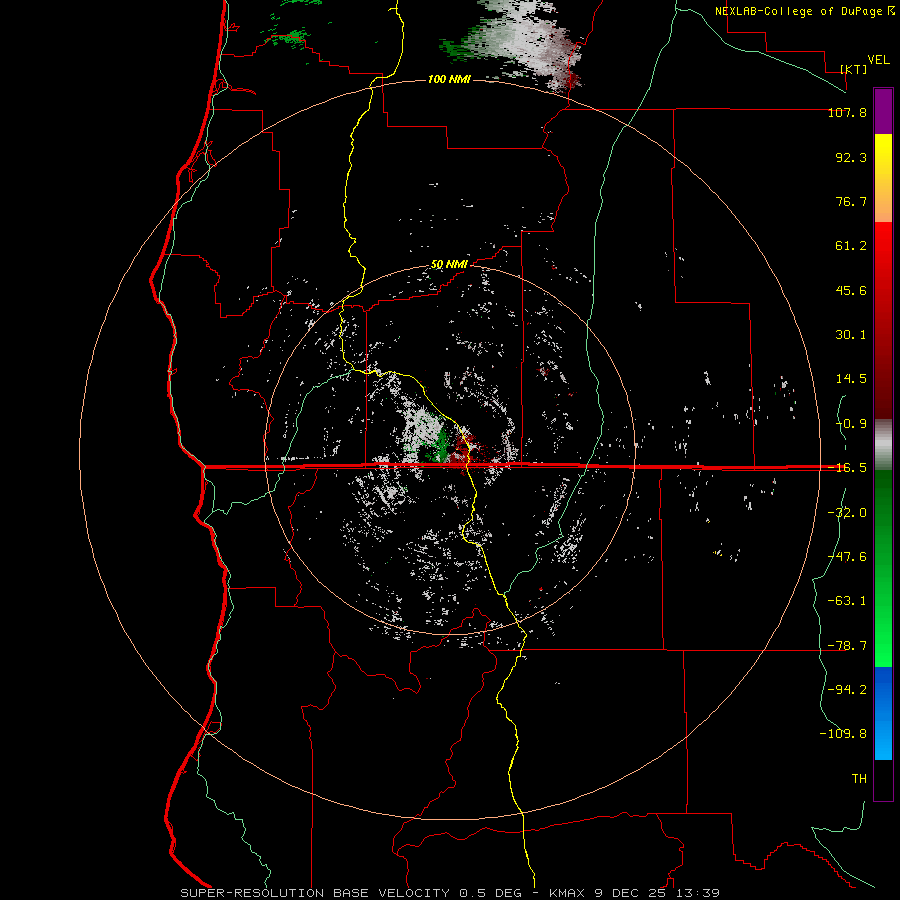This screenshot has height=900, width=900.
Task: Click the 30.1 velocity scale value
Action: (851, 335)
